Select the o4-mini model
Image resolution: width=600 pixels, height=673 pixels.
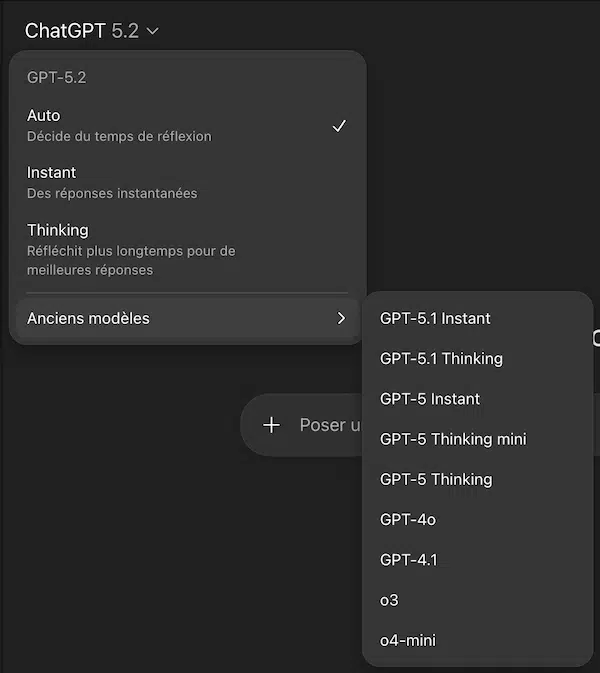(408, 640)
